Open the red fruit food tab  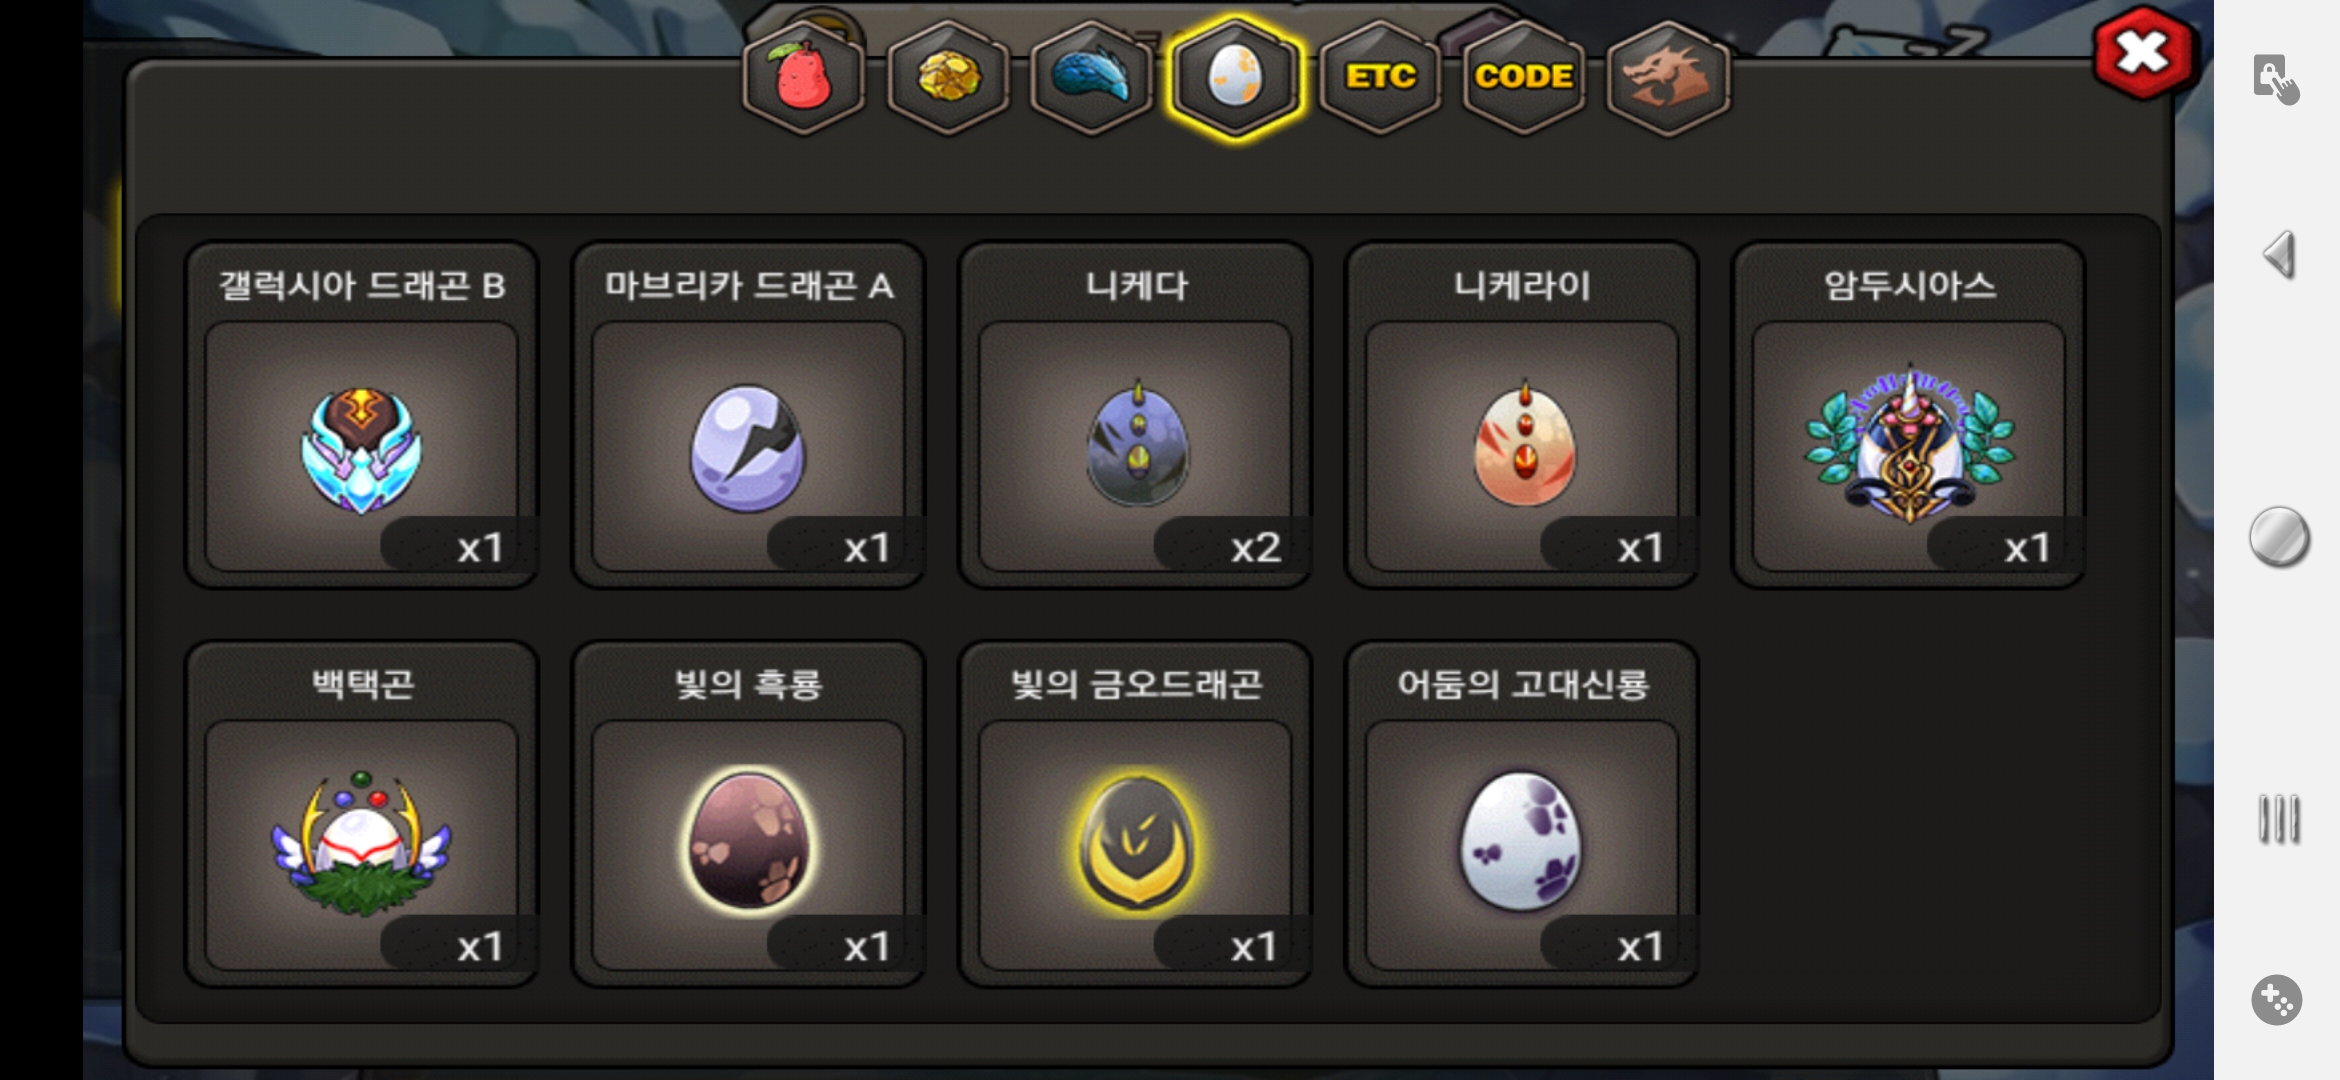point(803,77)
